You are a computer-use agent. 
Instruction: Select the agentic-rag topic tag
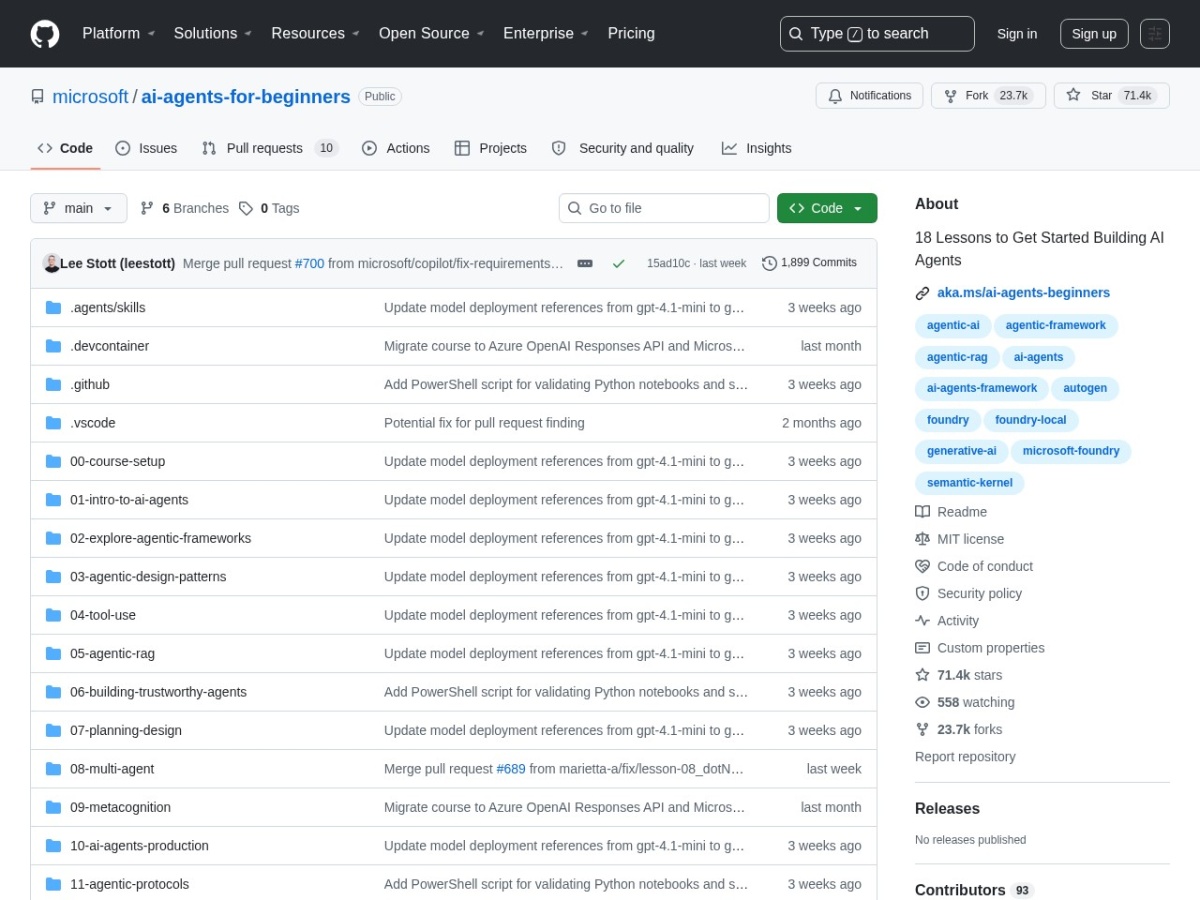[957, 357]
